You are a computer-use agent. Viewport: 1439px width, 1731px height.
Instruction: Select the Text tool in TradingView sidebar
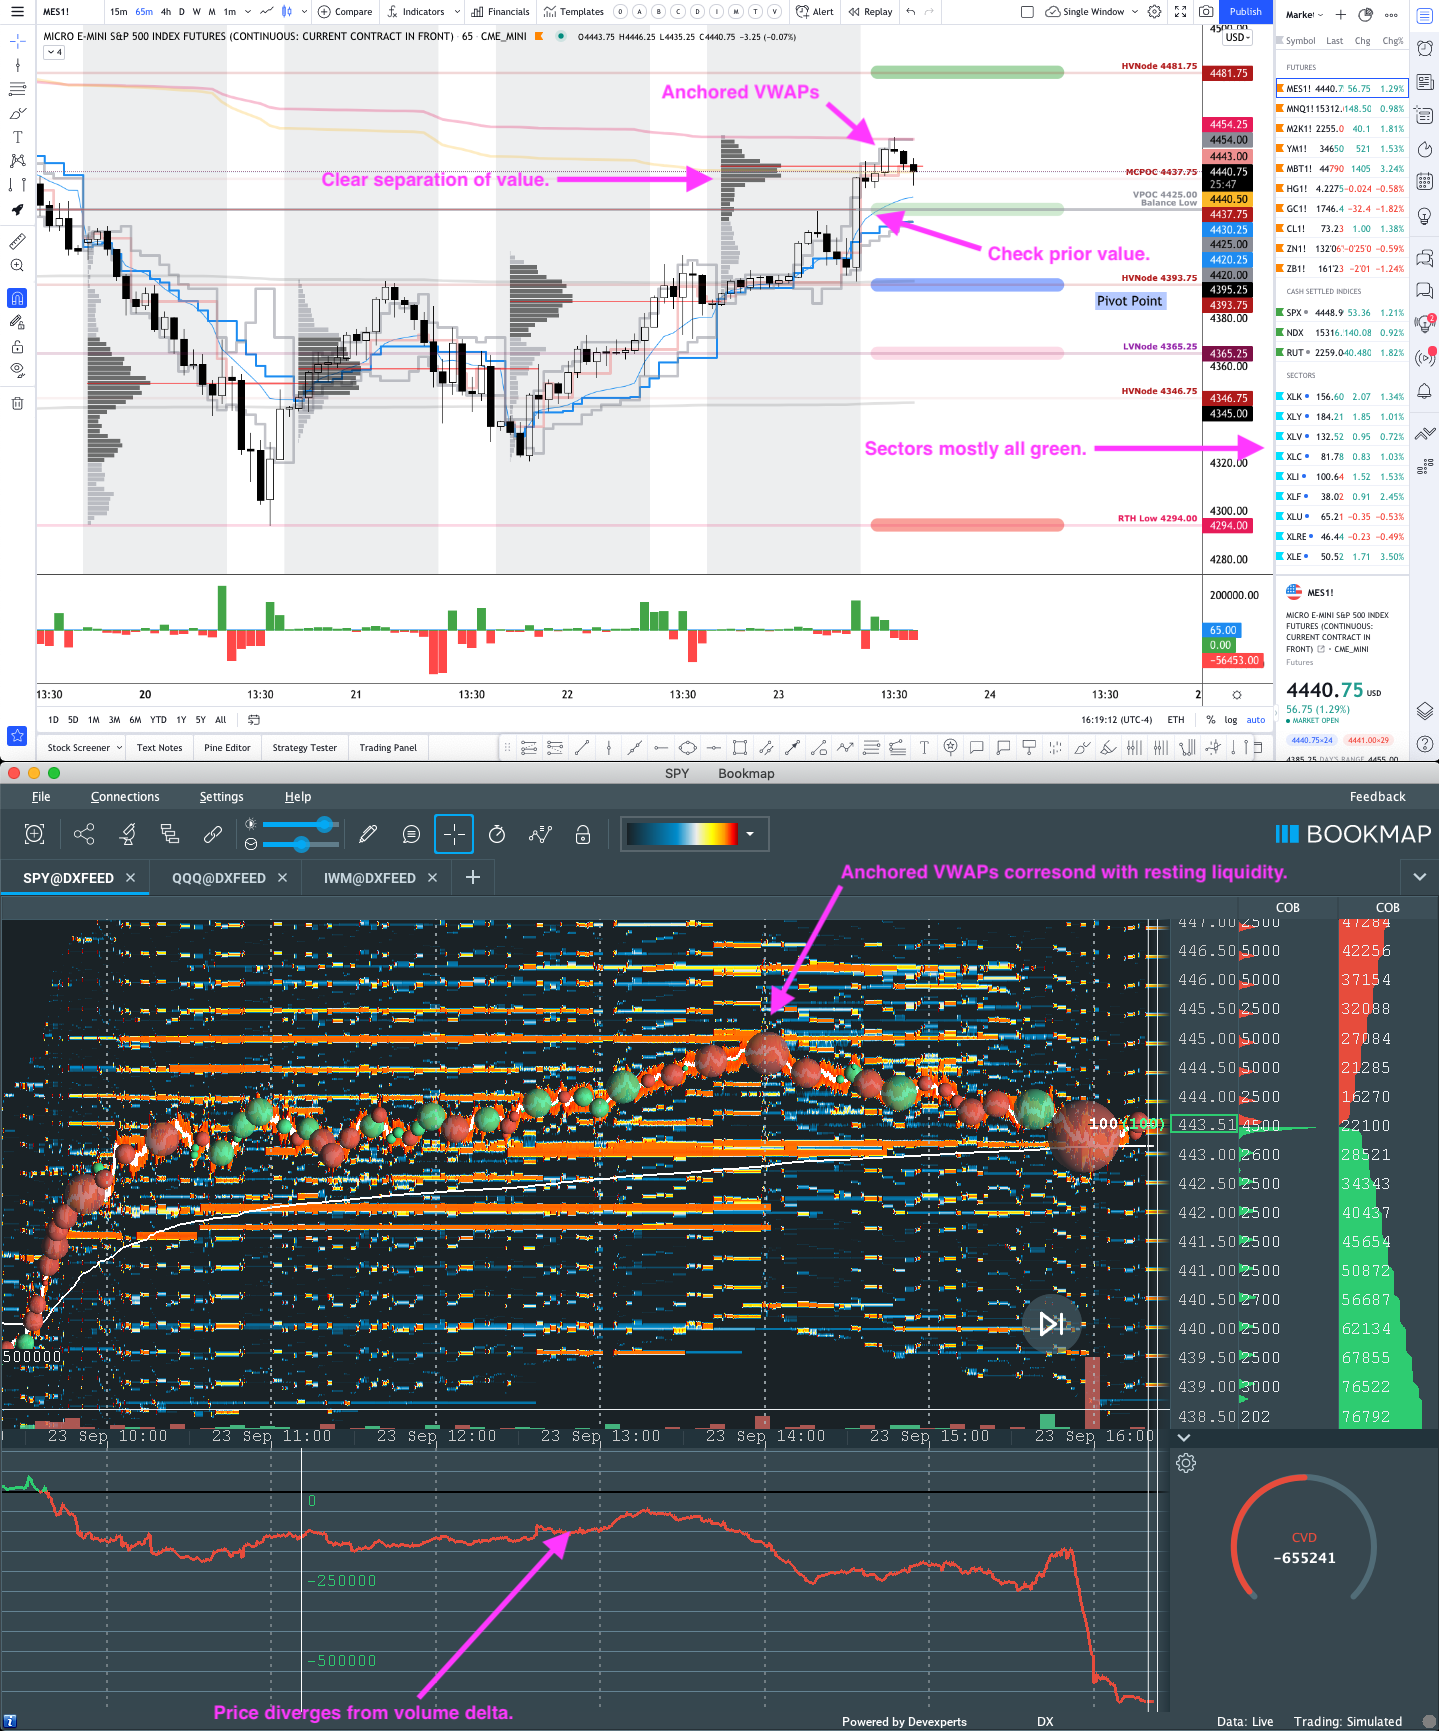click(x=17, y=137)
